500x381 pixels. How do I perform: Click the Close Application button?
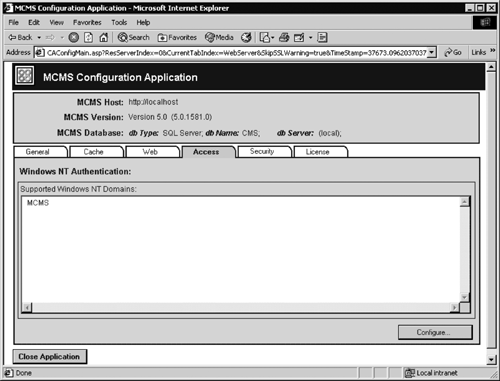click(50, 356)
